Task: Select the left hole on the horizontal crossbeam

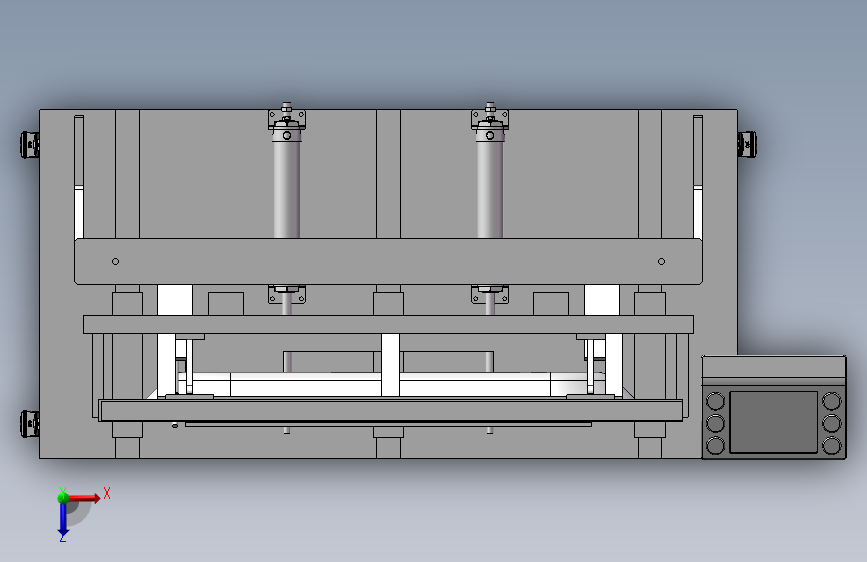Action: pos(116,261)
